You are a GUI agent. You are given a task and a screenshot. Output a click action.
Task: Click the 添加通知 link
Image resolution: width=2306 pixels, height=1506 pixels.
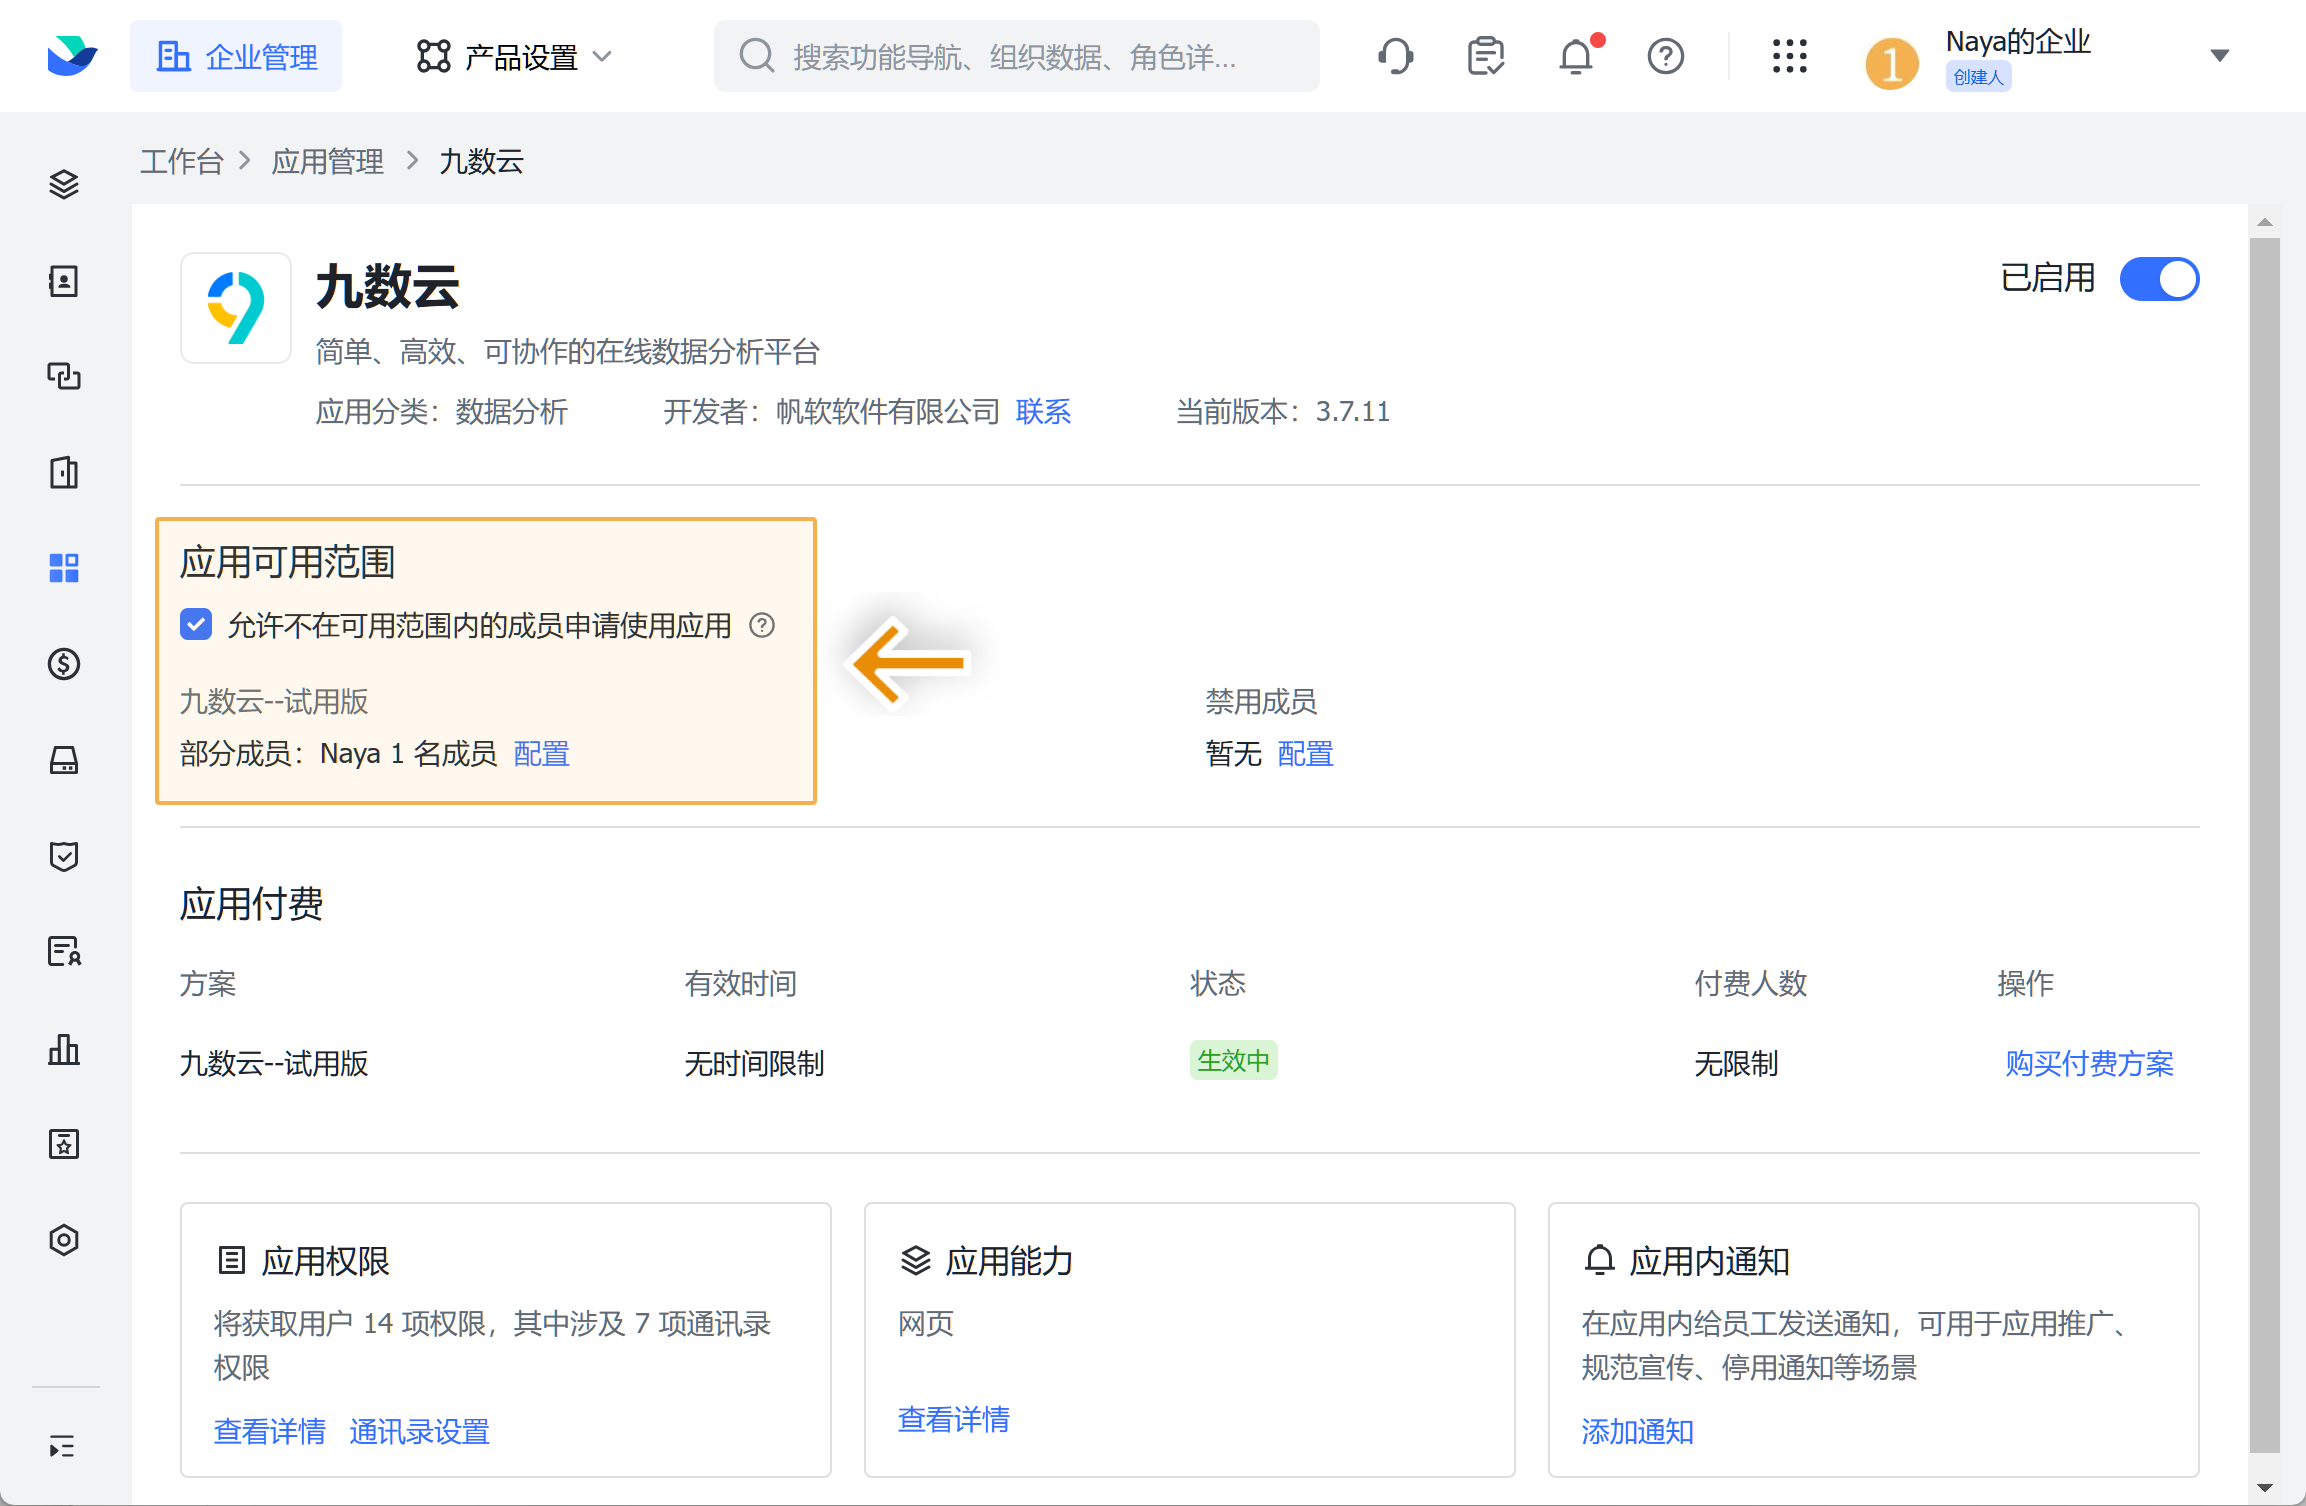tap(1637, 1431)
